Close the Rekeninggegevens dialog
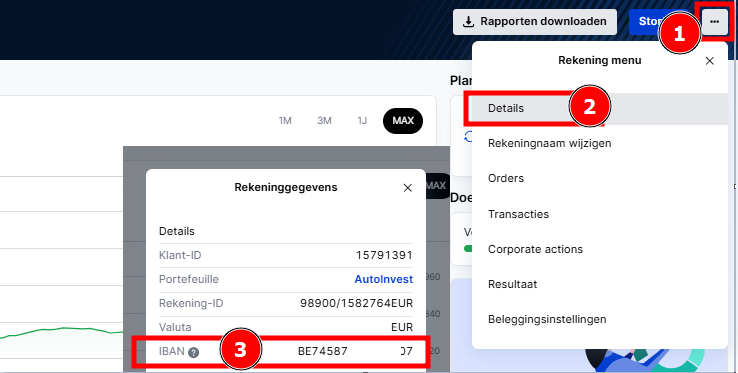 coord(408,188)
